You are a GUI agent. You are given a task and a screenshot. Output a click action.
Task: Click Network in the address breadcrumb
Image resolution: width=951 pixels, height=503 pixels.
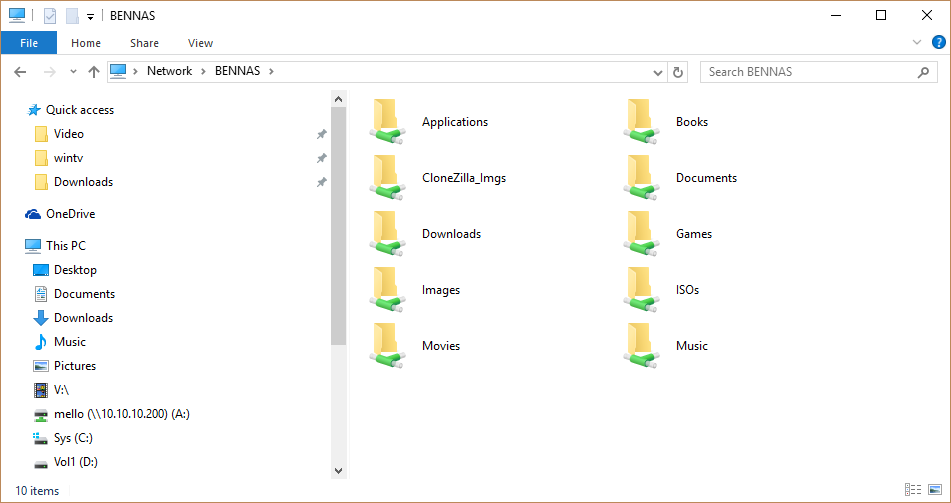(x=169, y=71)
